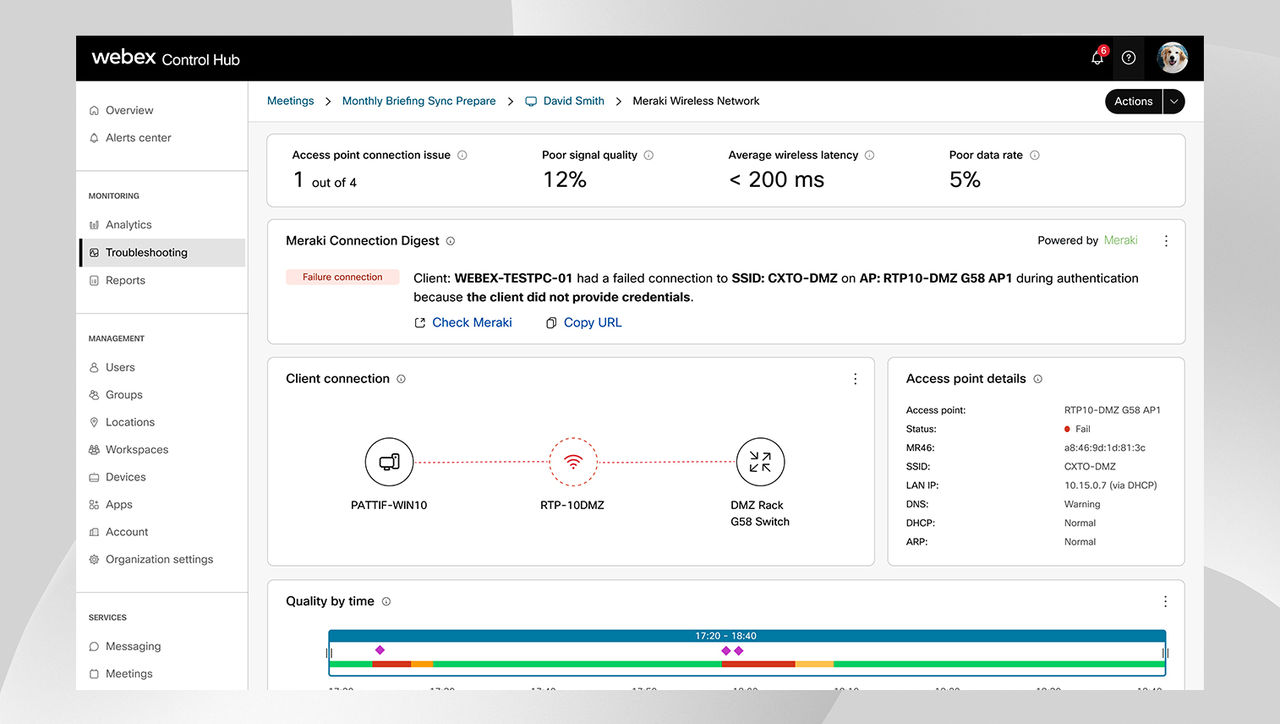Open the Check Meraki link

[x=463, y=323]
